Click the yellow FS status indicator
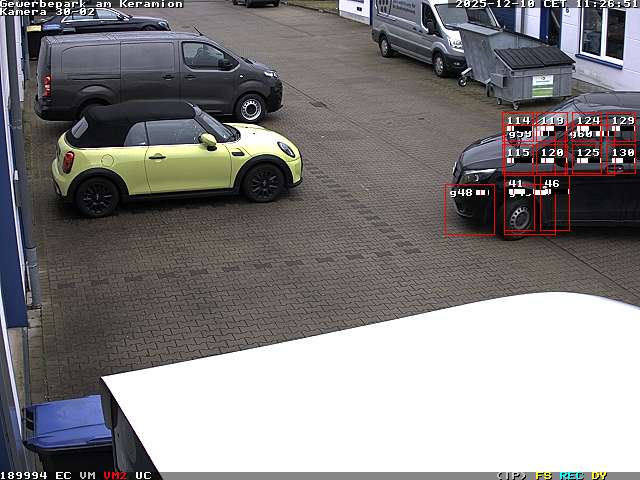Image resolution: width=640 pixels, height=480 pixels. (x=543, y=475)
